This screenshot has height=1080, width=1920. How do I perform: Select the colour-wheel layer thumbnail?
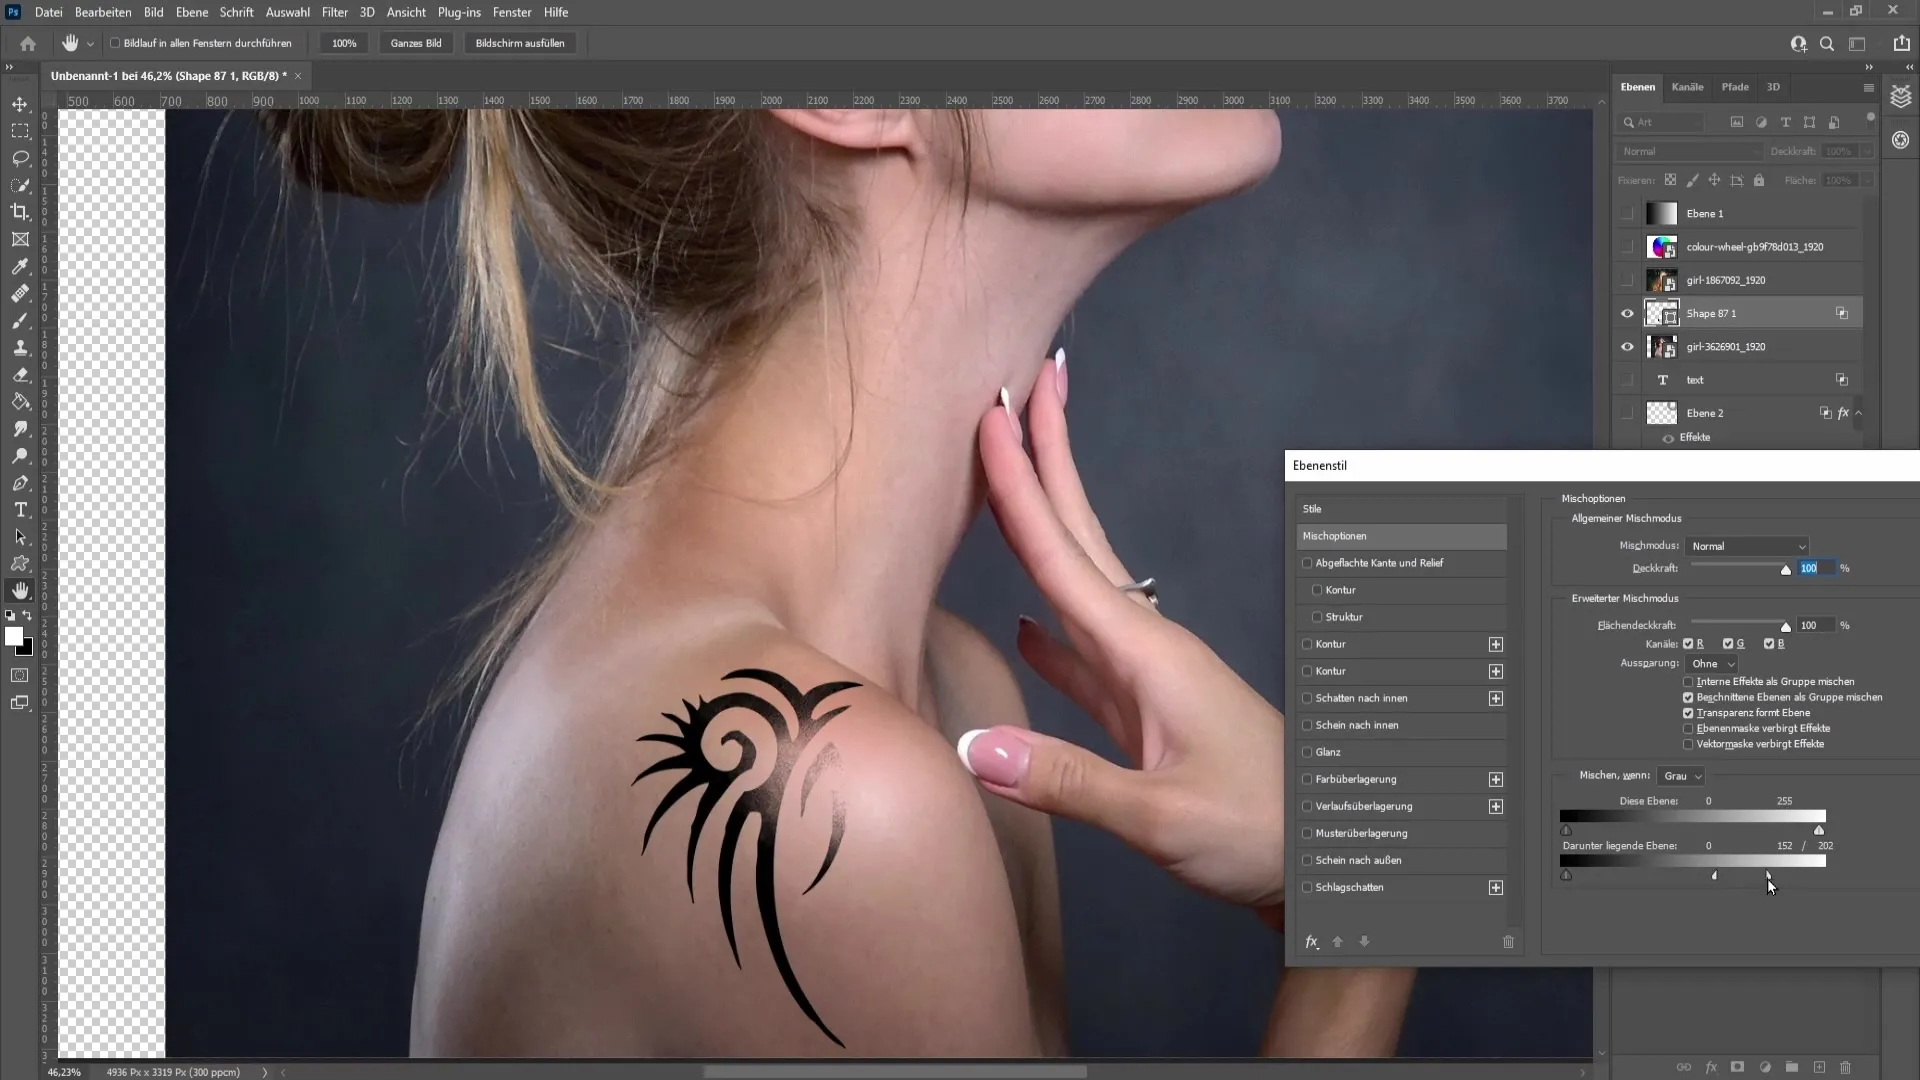(x=1662, y=247)
